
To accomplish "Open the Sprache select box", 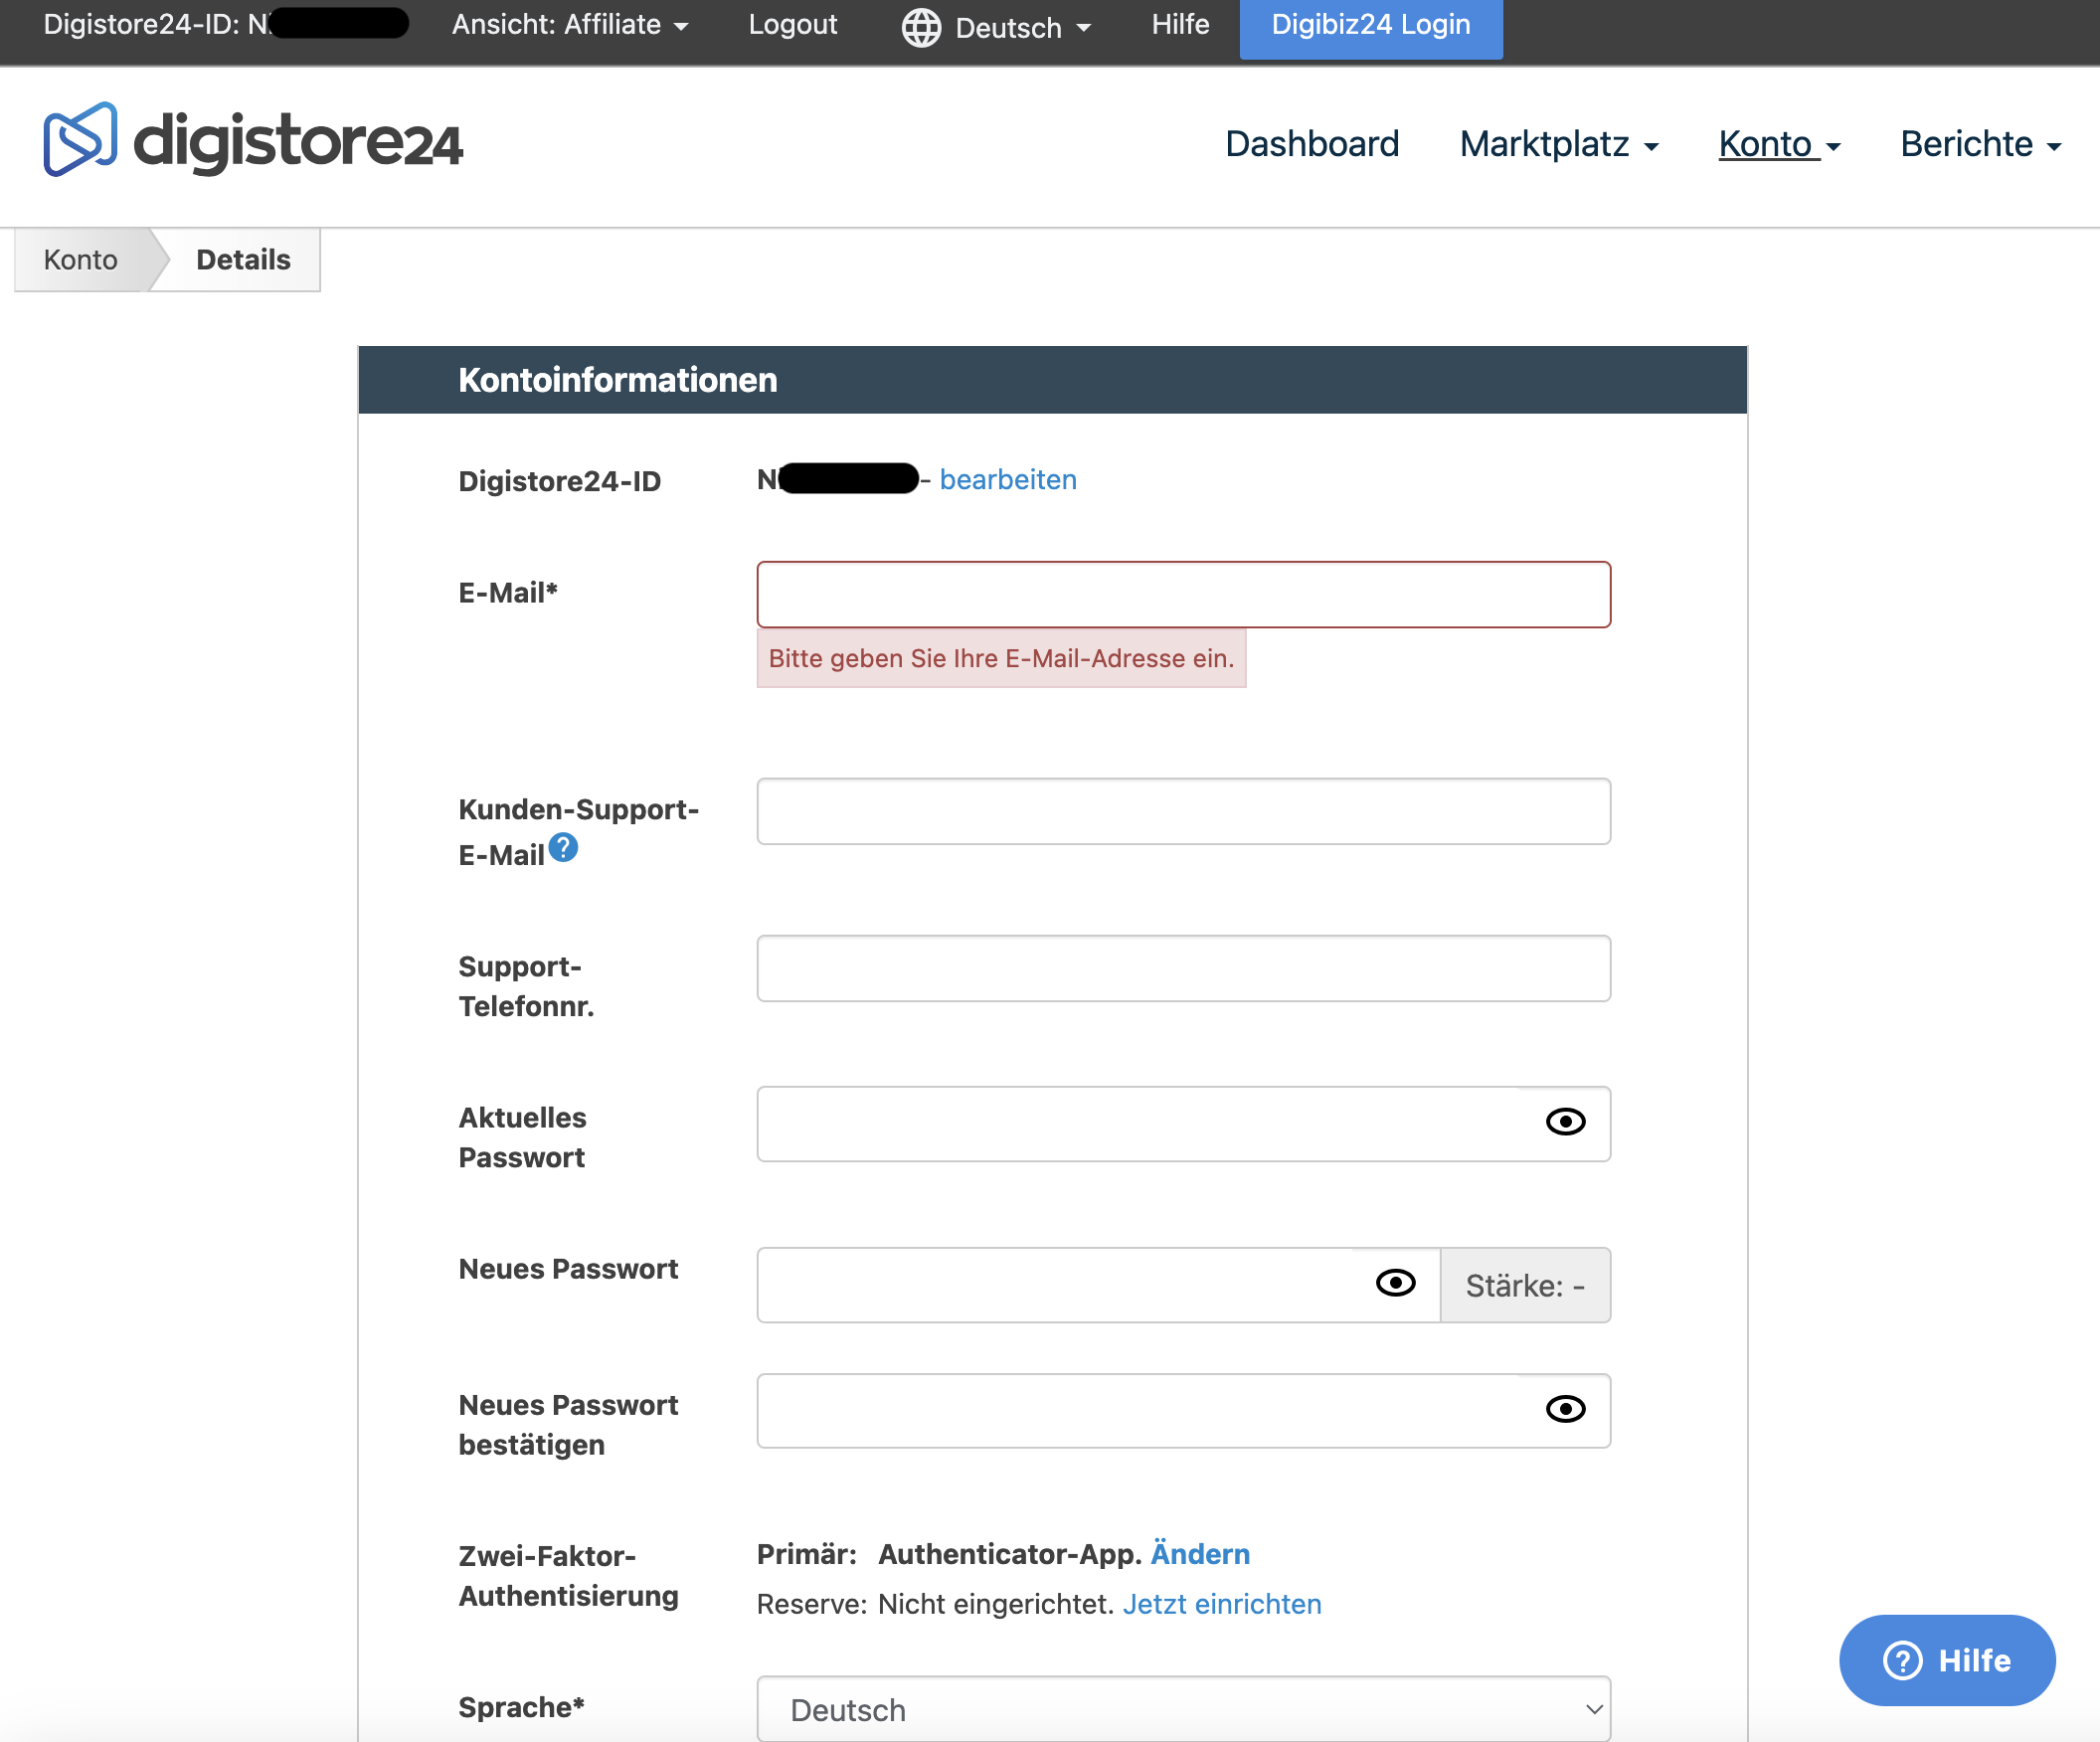I will 1183,1709.
